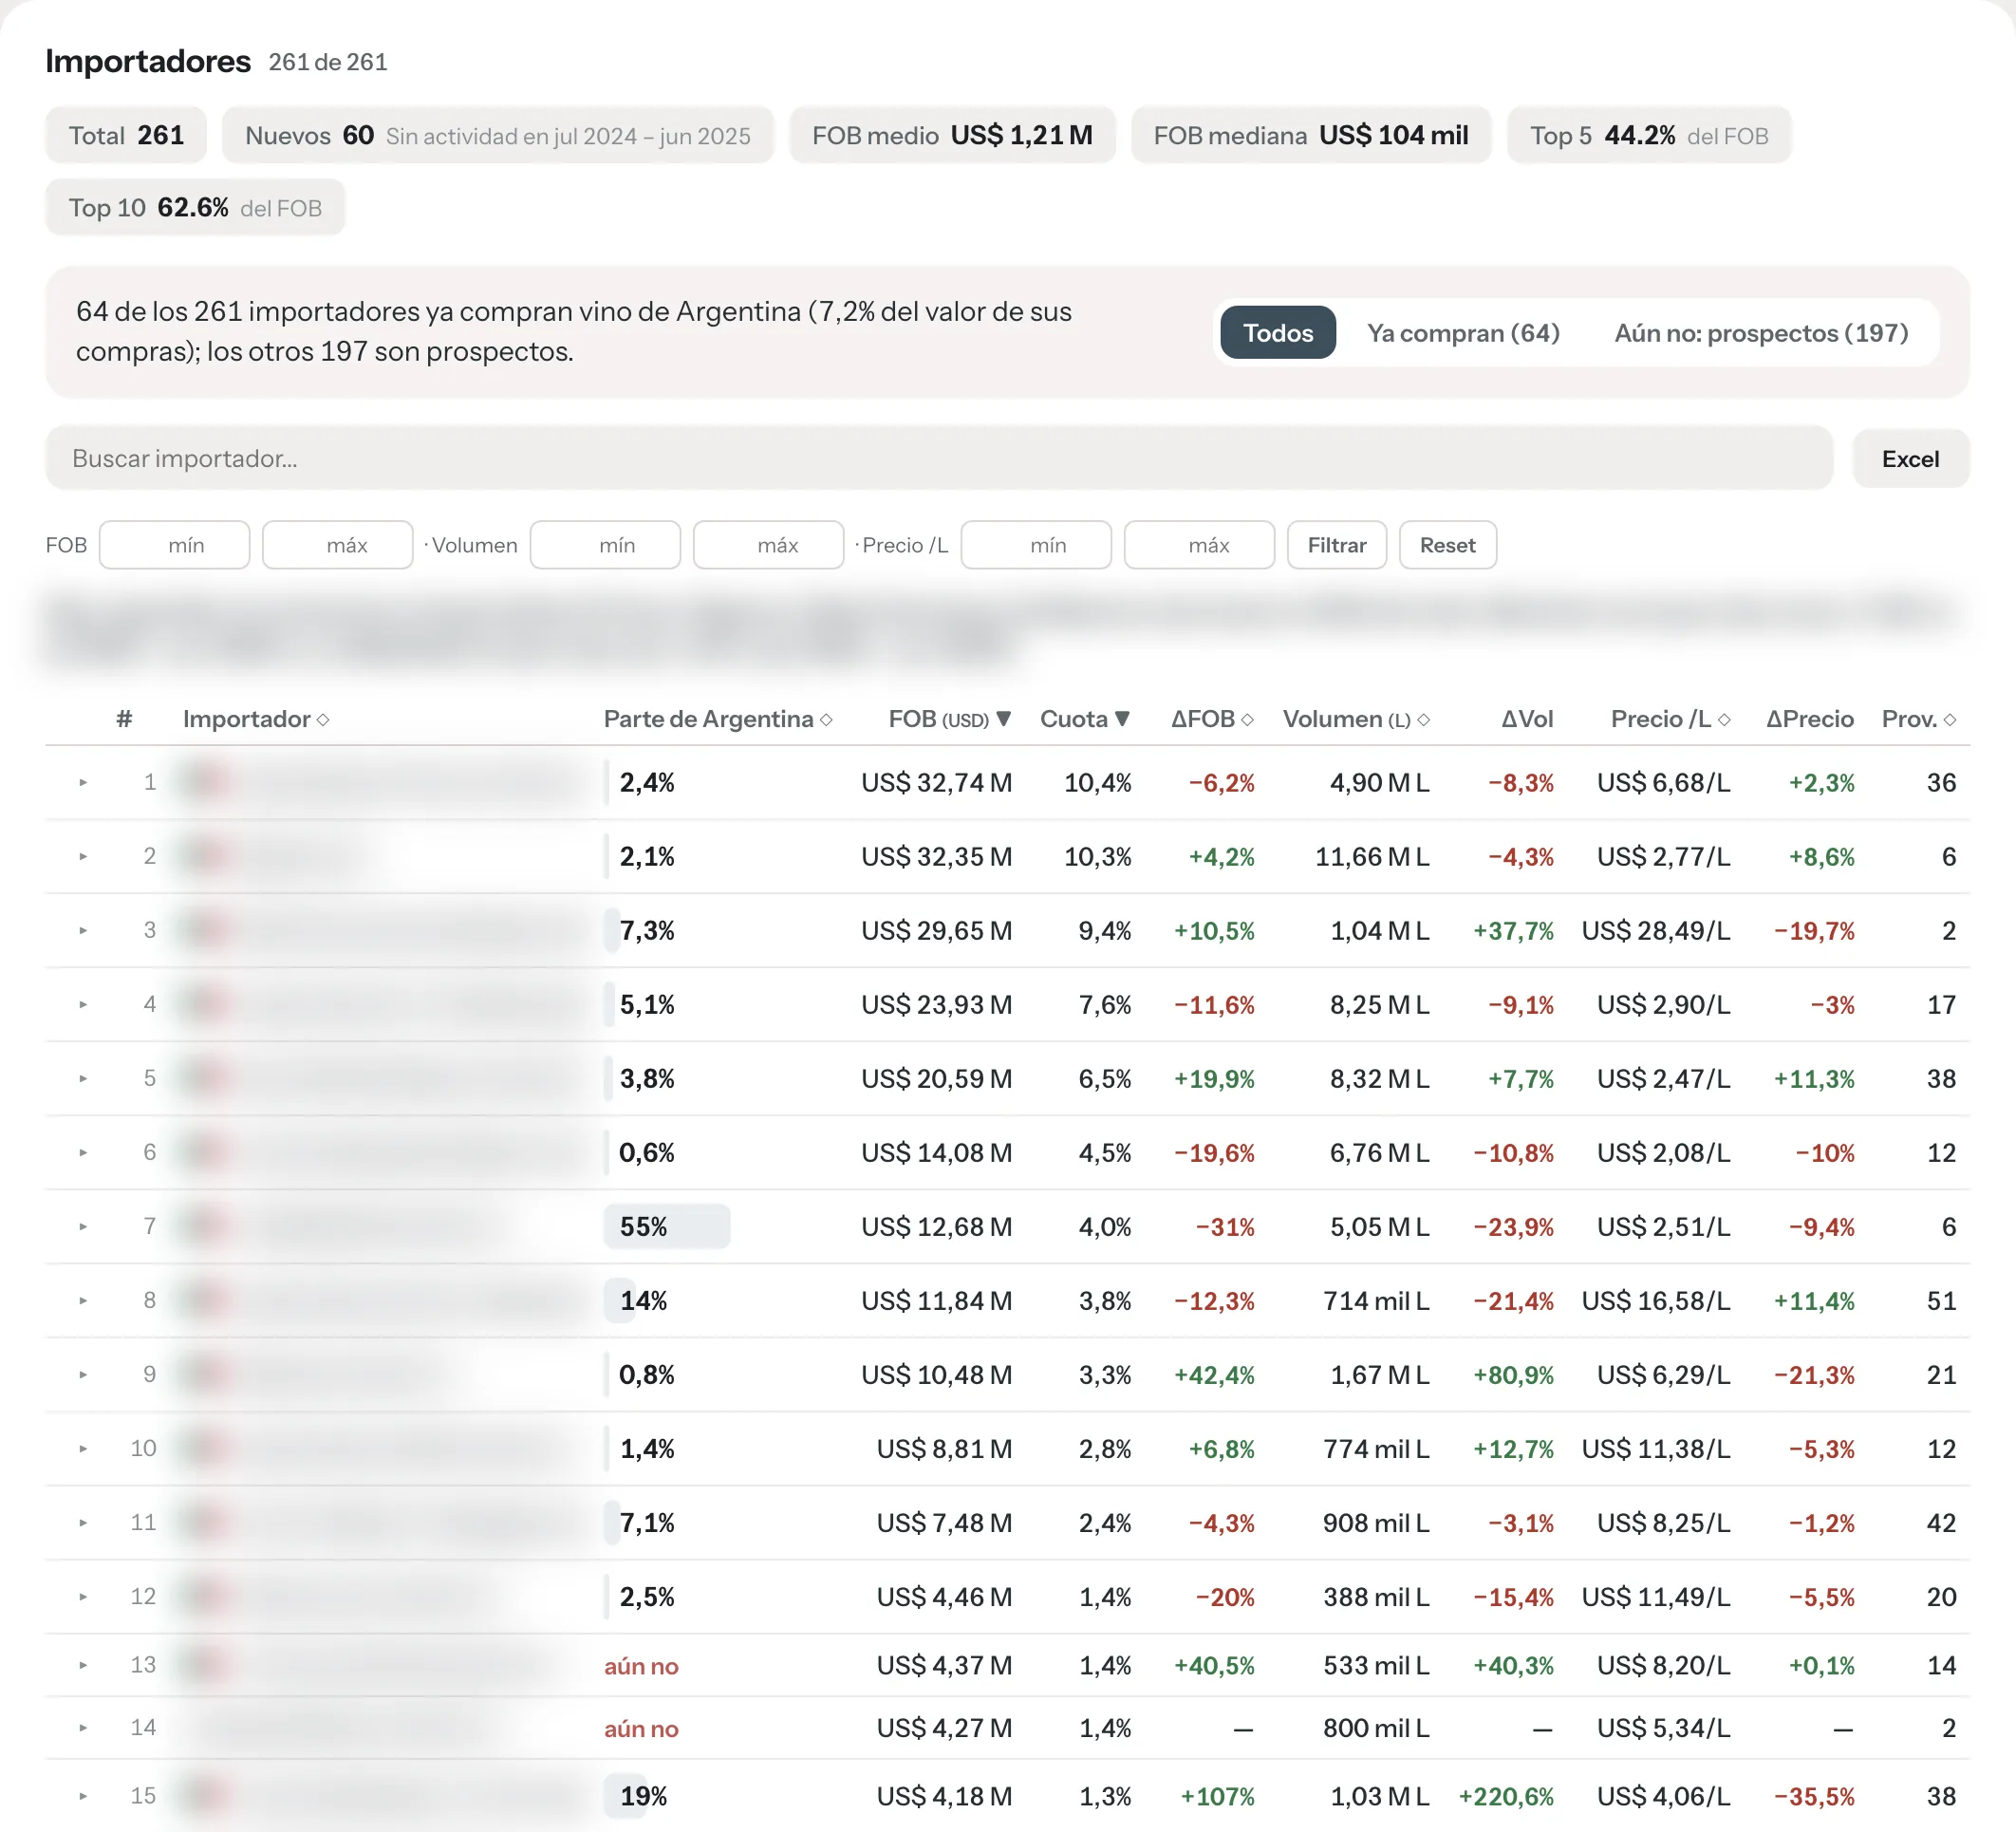Expand row 2 with US$ 32,35 M
The width and height of the screenshot is (2016, 1832).
[x=83, y=857]
